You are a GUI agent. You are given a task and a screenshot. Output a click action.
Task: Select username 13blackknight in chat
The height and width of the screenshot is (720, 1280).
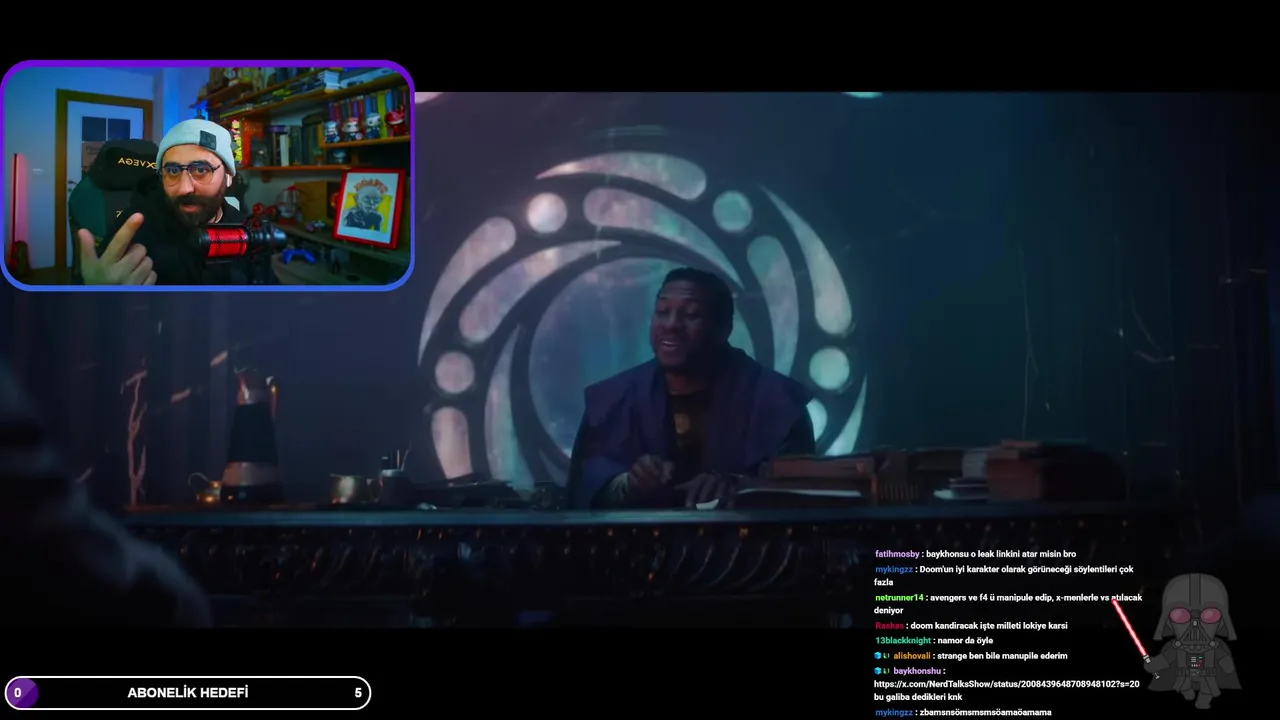903,641
